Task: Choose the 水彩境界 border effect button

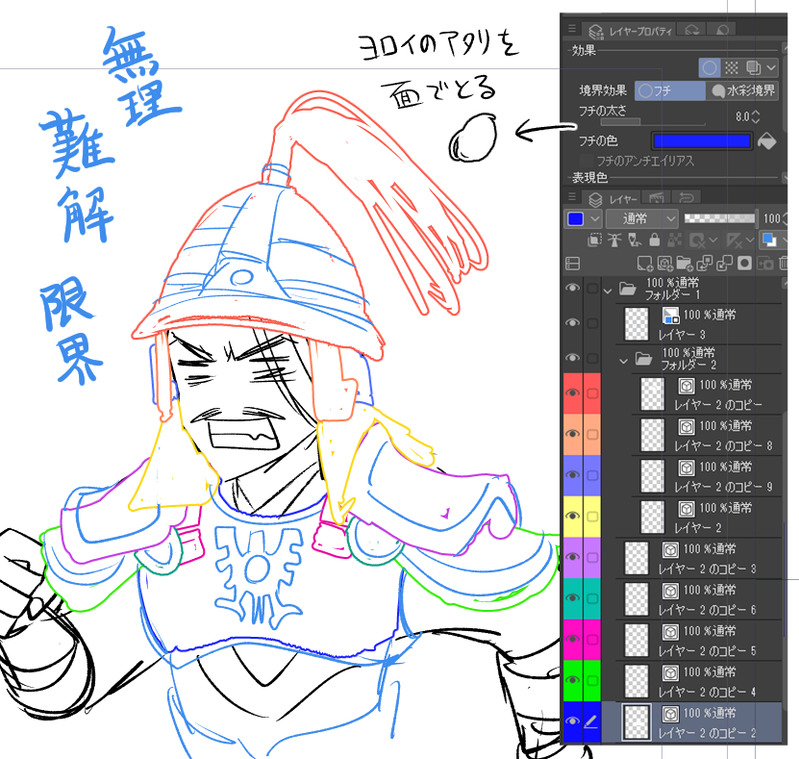Action: coord(743,91)
